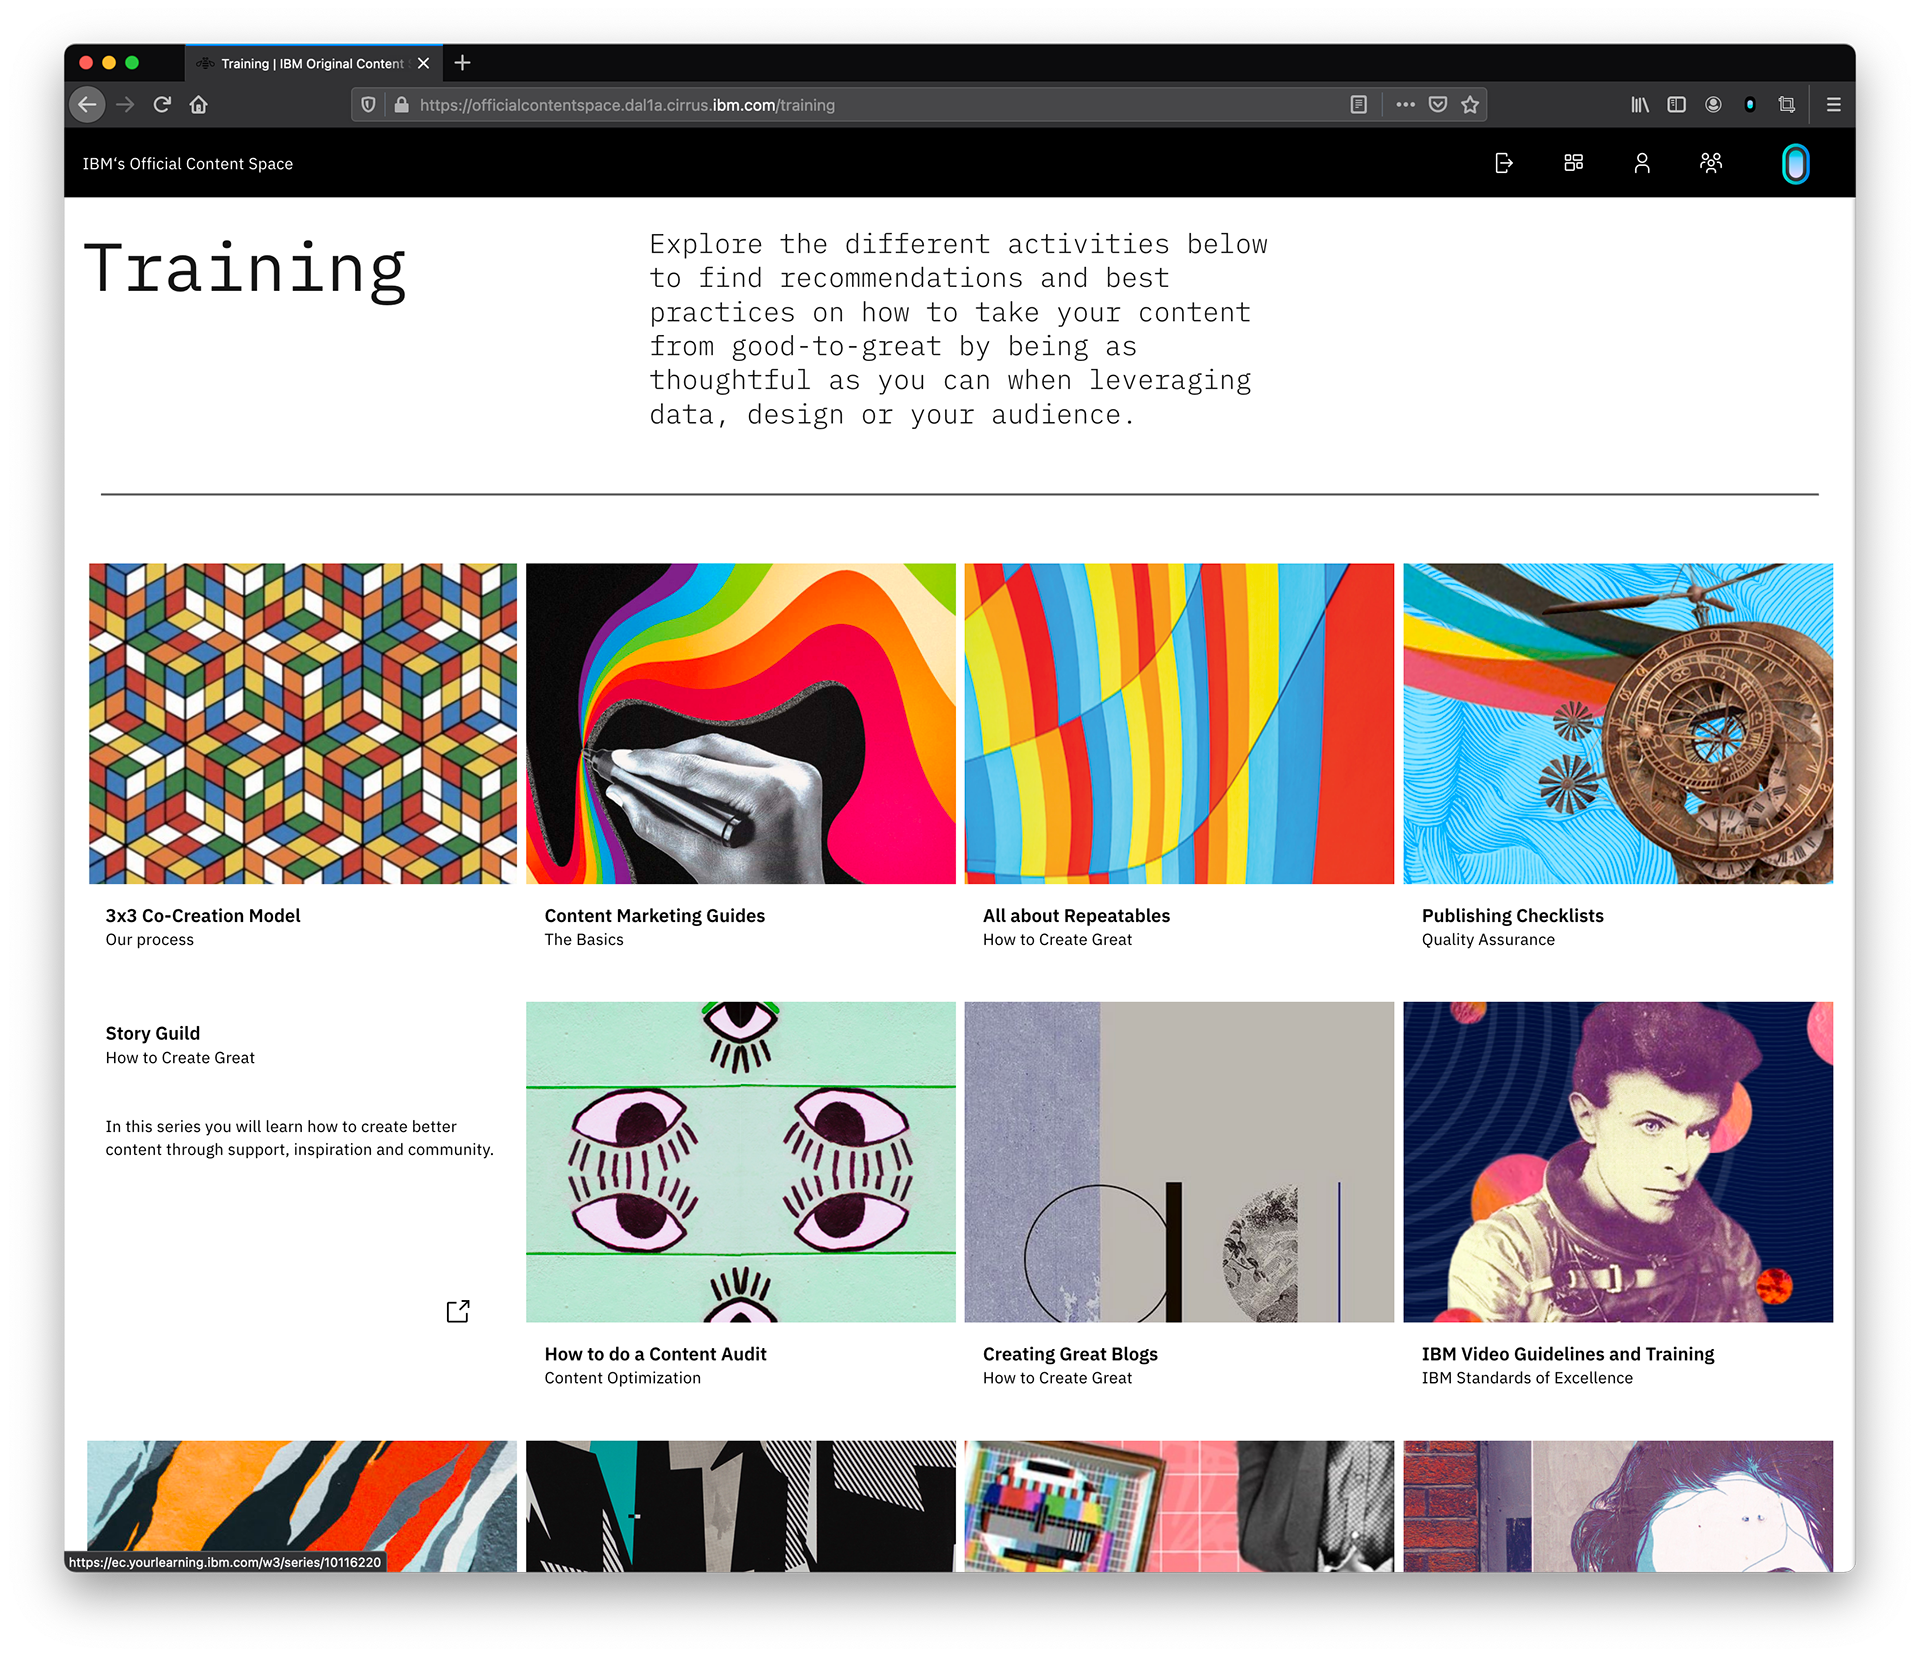1920x1657 pixels.
Task: Open the Firefox hamburger menu
Action: [x=1833, y=105]
